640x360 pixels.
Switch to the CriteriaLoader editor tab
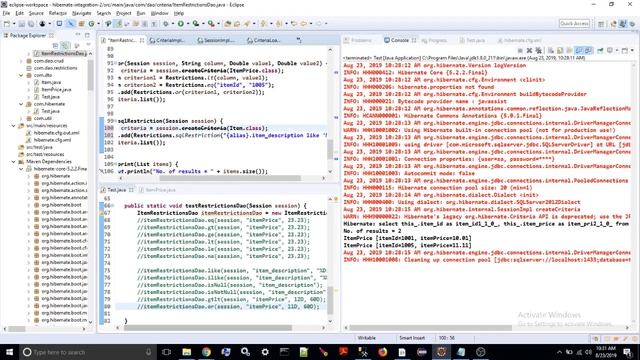coord(264,40)
